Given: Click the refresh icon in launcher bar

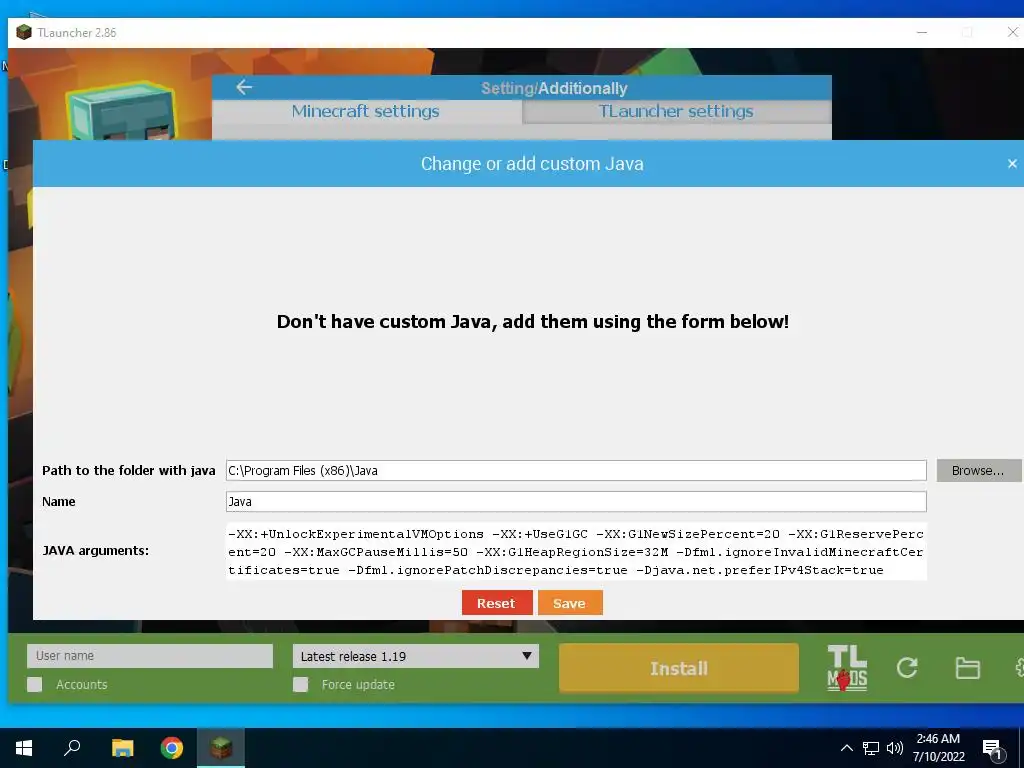Looking at the screenshot, I should pos(907,667).
